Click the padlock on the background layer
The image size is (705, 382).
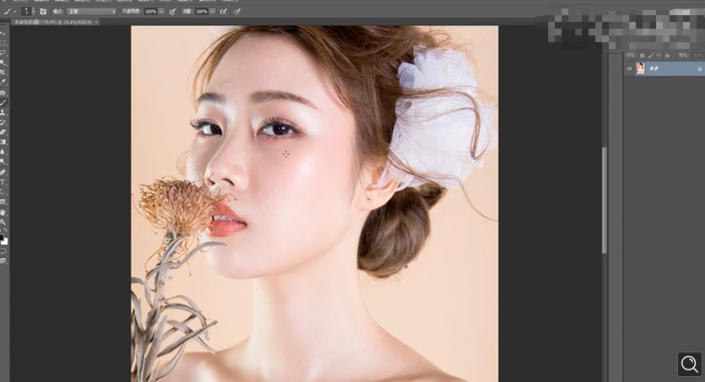(x=700, y=69)
